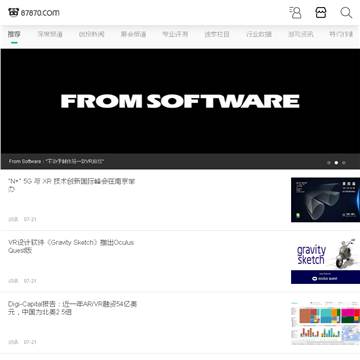
Task: Click the 07-21 date under the 5G XR article
Action: [30, 219]
